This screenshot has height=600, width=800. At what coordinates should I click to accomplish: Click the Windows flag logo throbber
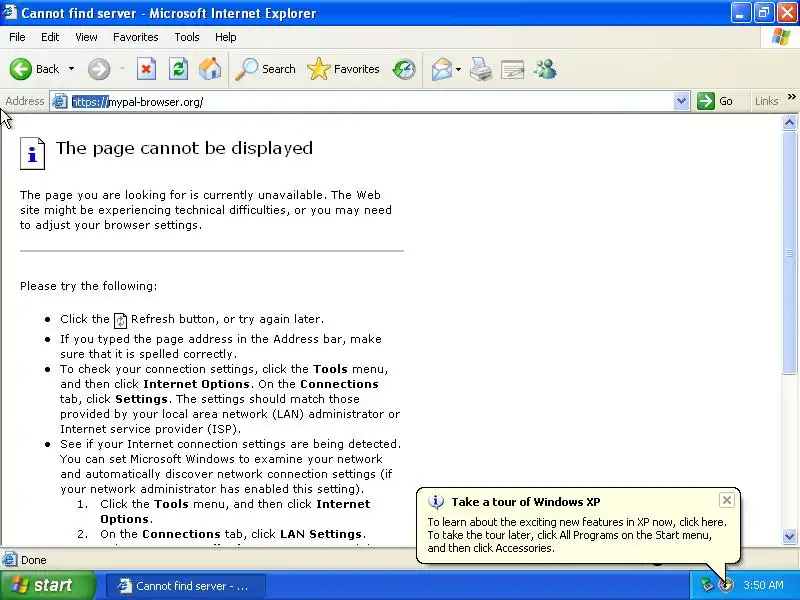click(781, 37)
